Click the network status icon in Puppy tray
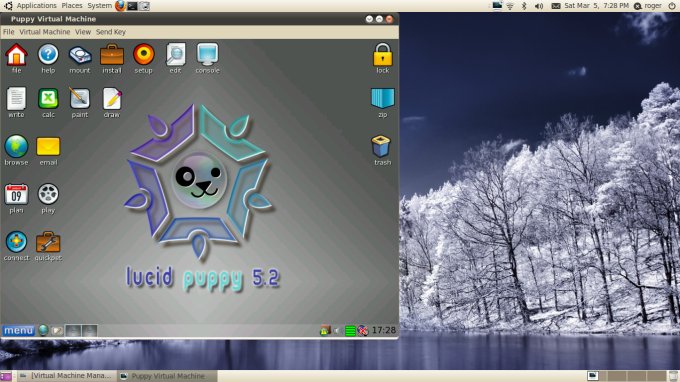 [325, 331]
